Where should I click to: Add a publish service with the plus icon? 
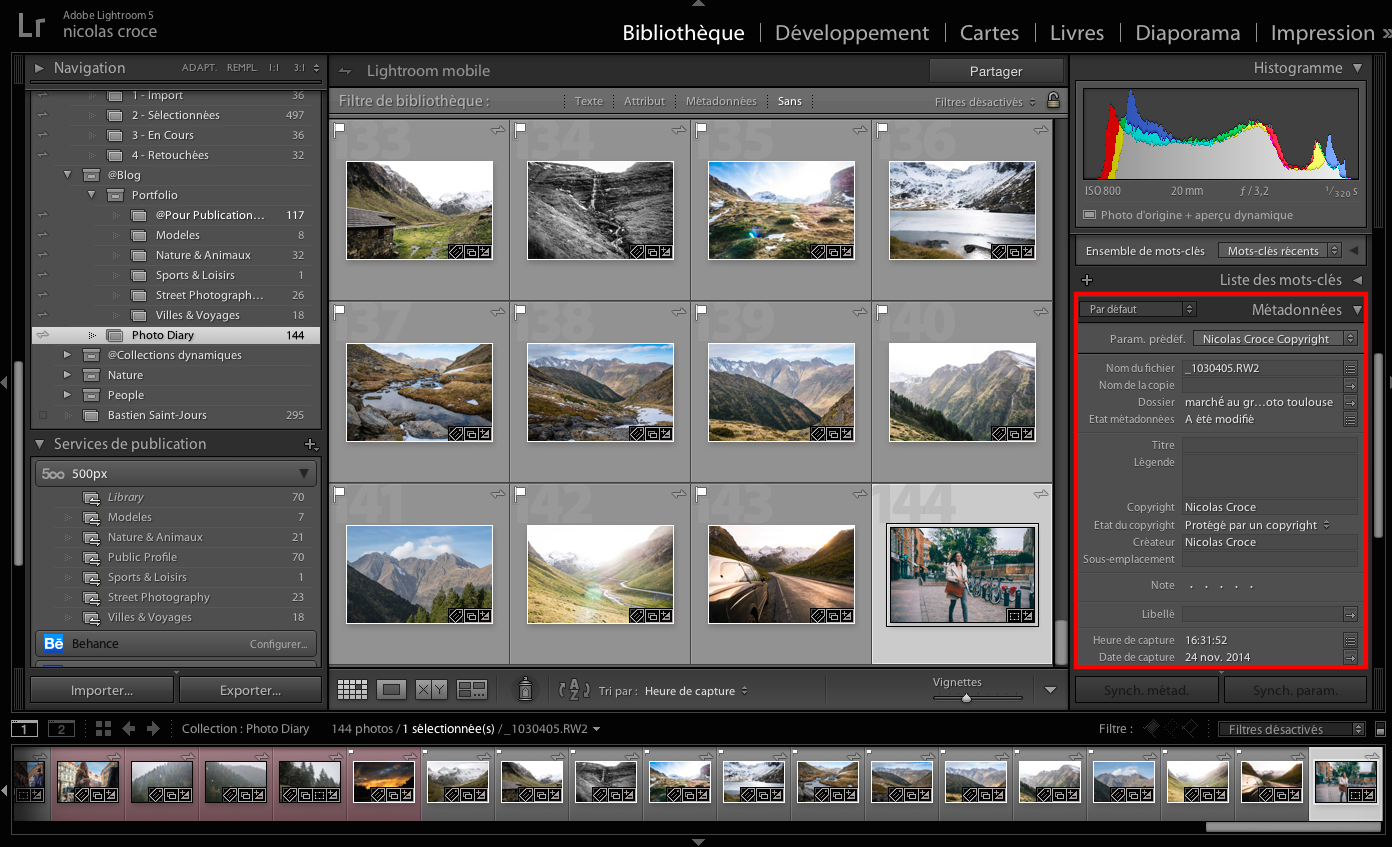click(310, 444)
